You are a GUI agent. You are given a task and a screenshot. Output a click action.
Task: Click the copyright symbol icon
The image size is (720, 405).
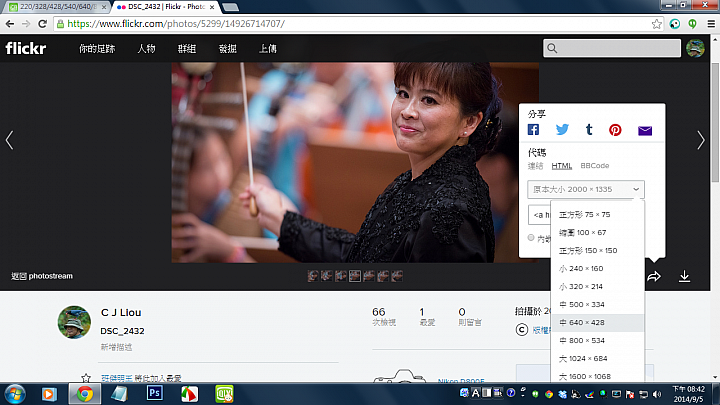pyautogui.click(x=522, y=330)
